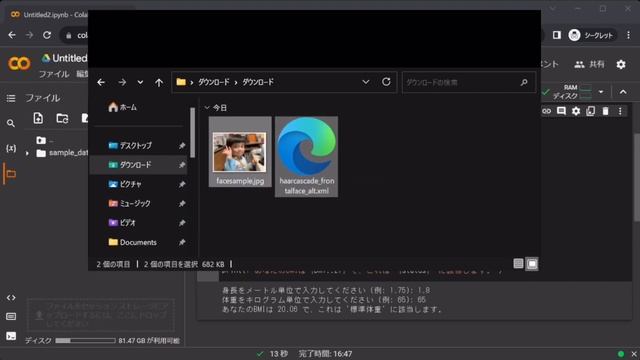Unpin Videos using its pin icon
640x360 pixels.
click(182, 223)
